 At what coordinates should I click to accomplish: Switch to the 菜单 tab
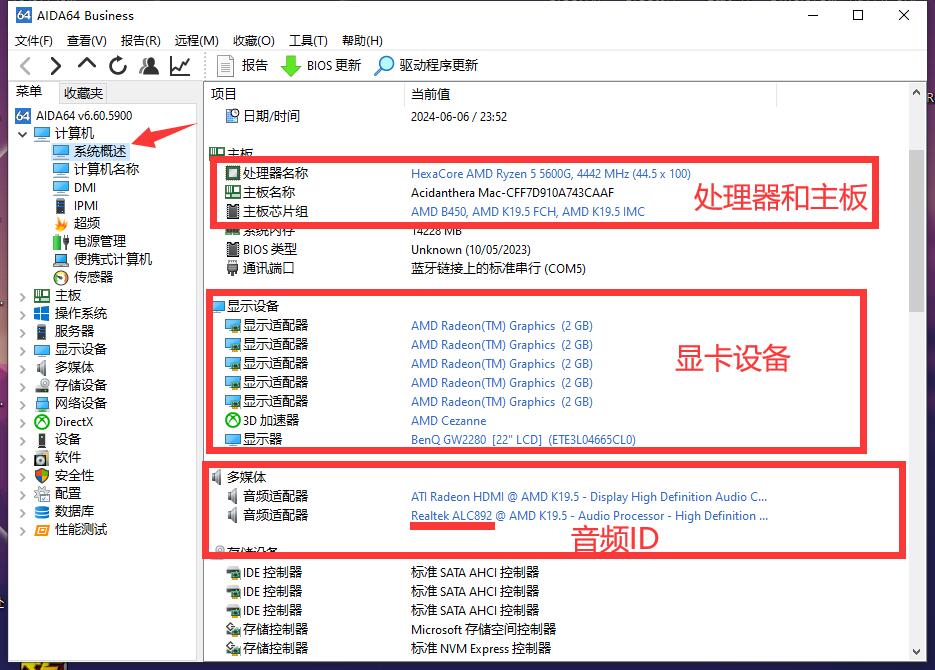[29, 92]
